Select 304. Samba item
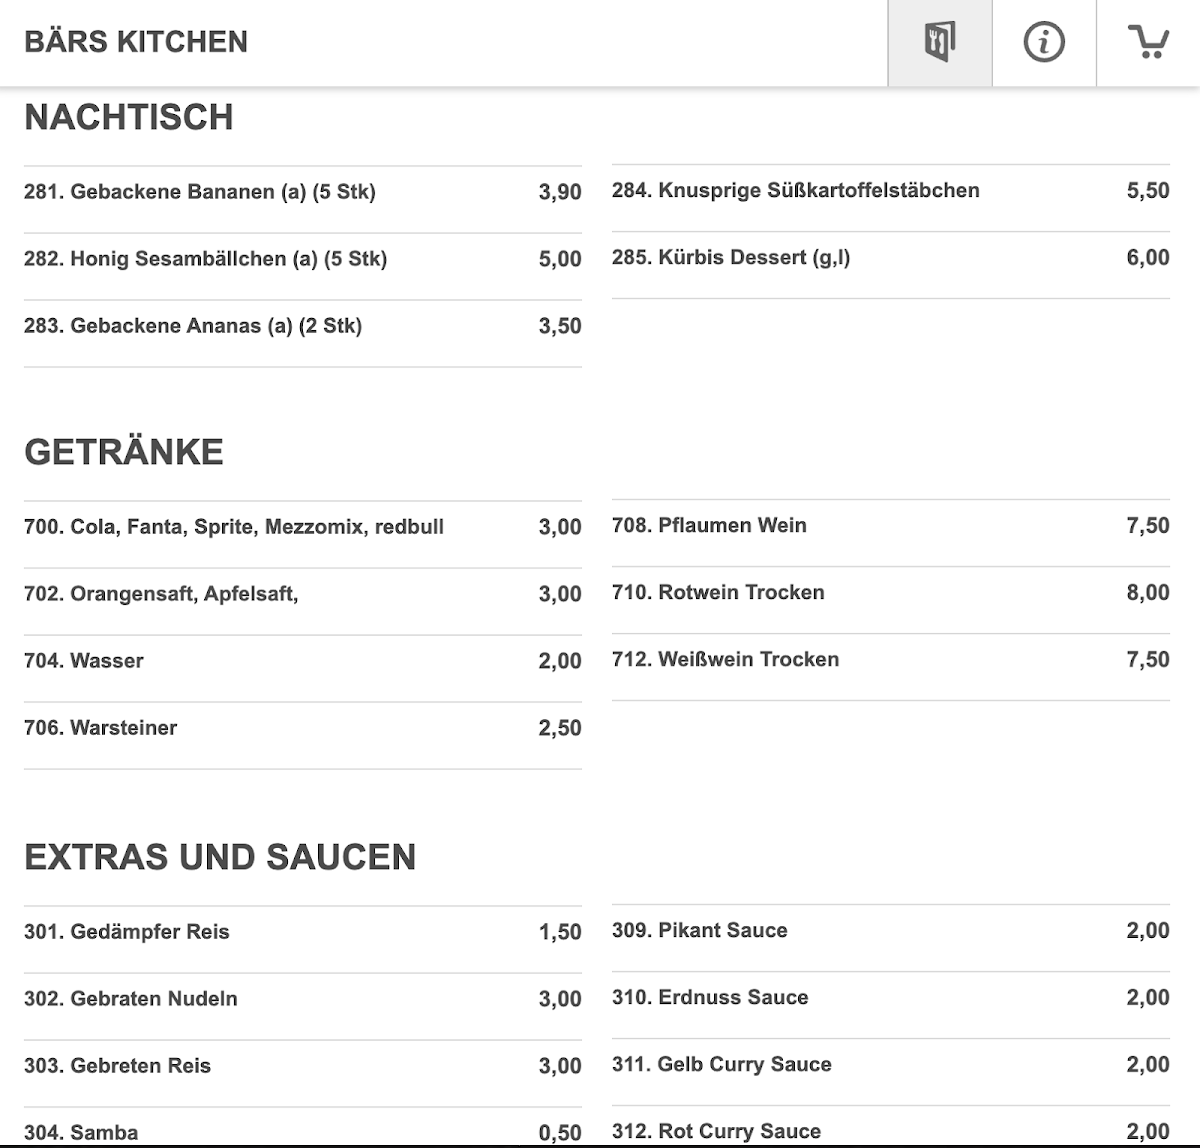 click(303, 1128)
